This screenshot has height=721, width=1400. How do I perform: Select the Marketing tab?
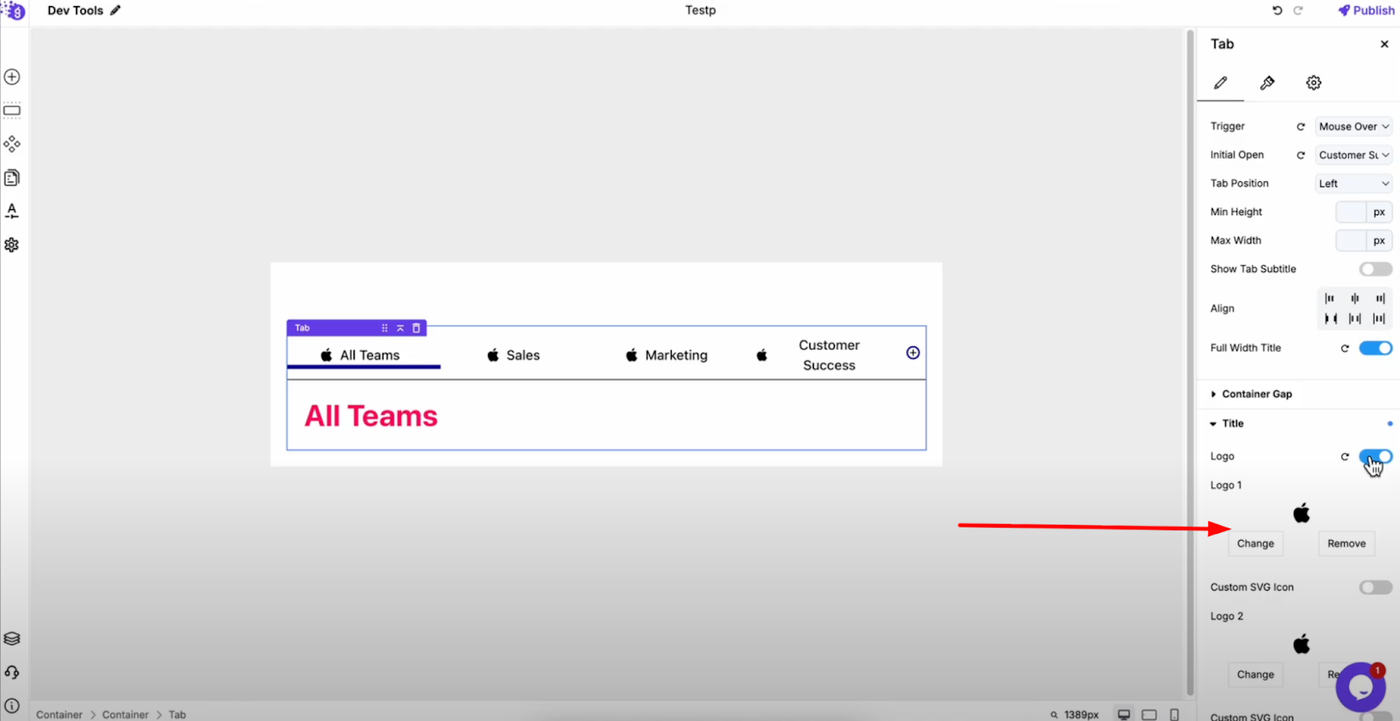click(x=667, y=355)
